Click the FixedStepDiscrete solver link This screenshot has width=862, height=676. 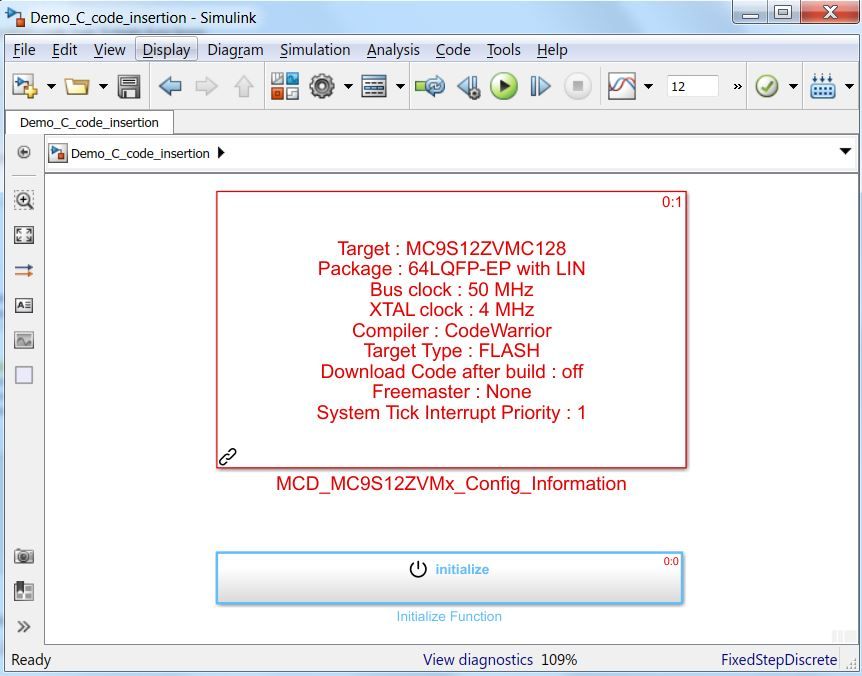pyautogui.click(x=779, y=660)
